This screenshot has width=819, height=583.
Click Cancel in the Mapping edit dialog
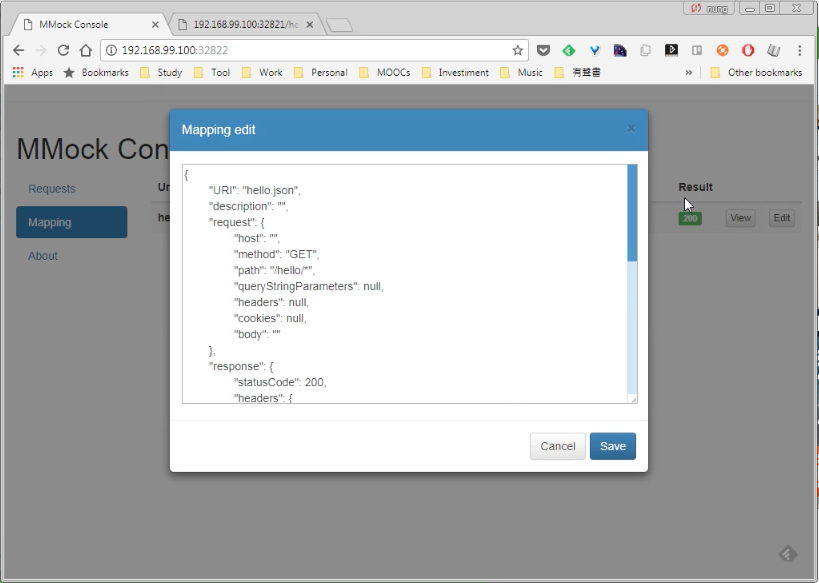click(558, 446)
